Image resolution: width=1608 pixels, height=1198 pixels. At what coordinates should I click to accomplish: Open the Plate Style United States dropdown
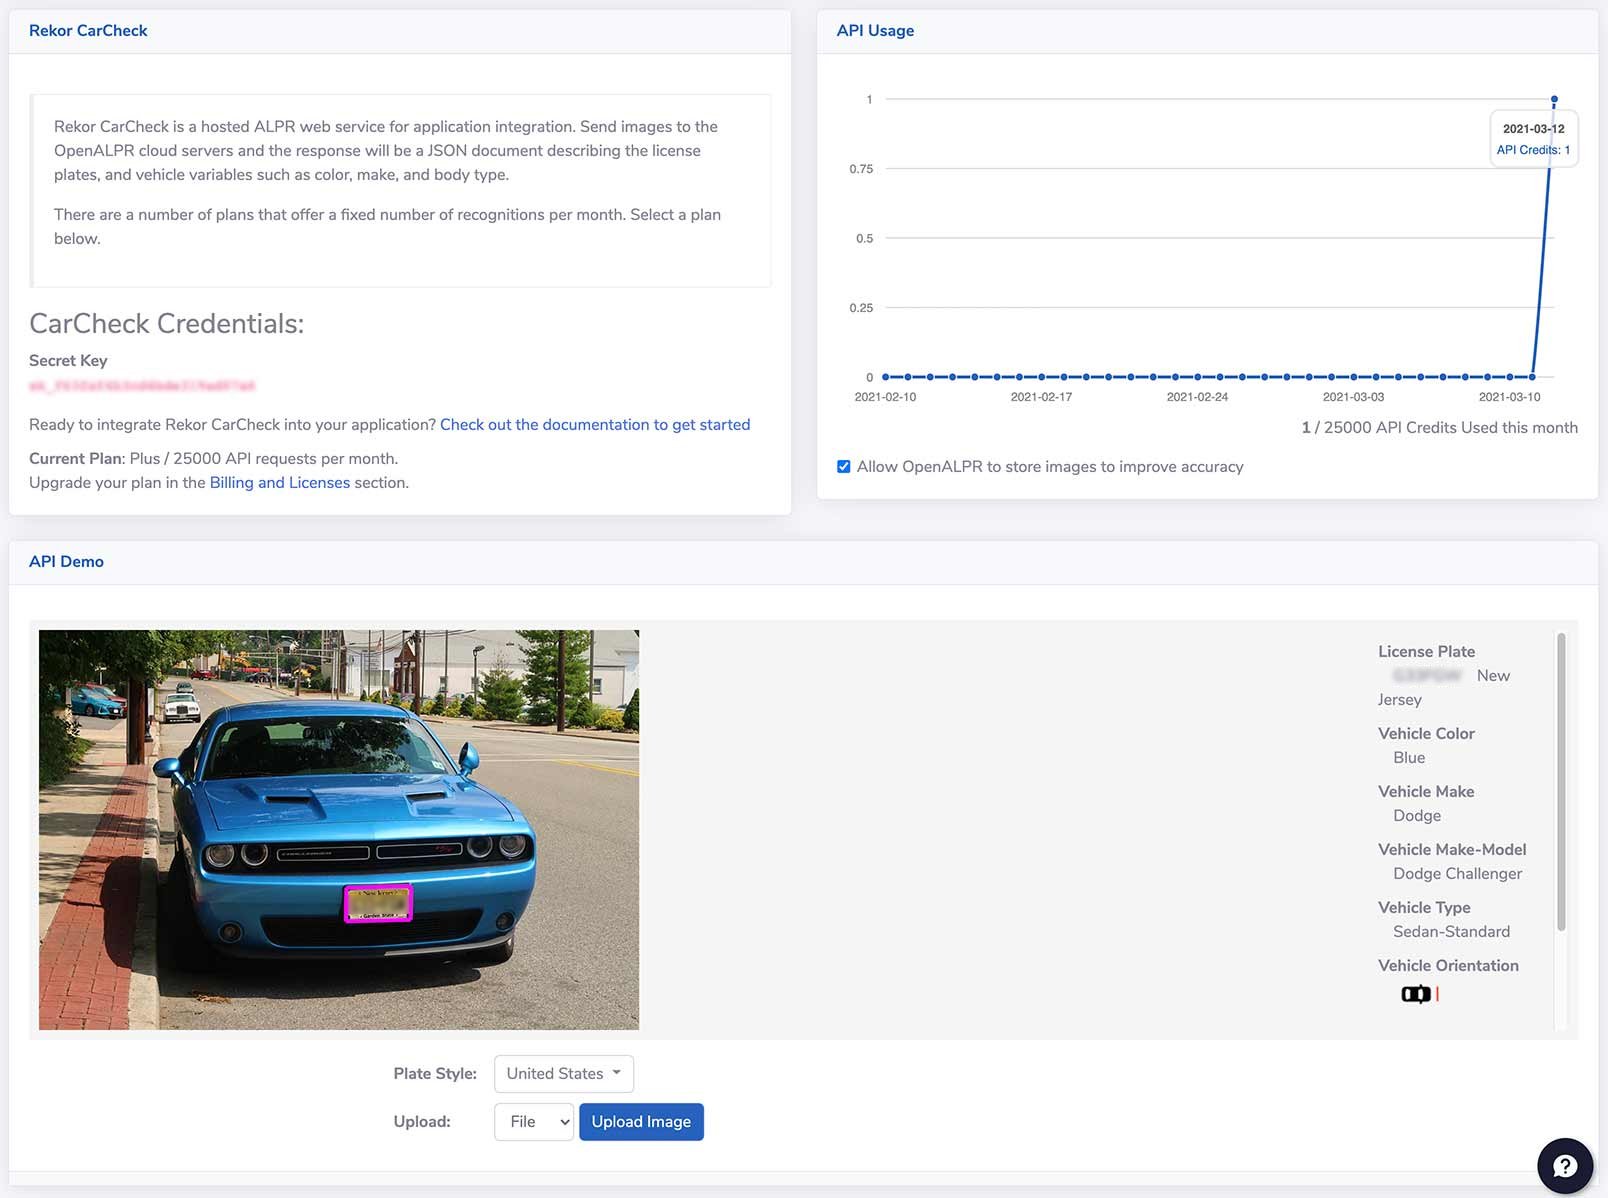pyautogui.click(x=563, y=1073)
